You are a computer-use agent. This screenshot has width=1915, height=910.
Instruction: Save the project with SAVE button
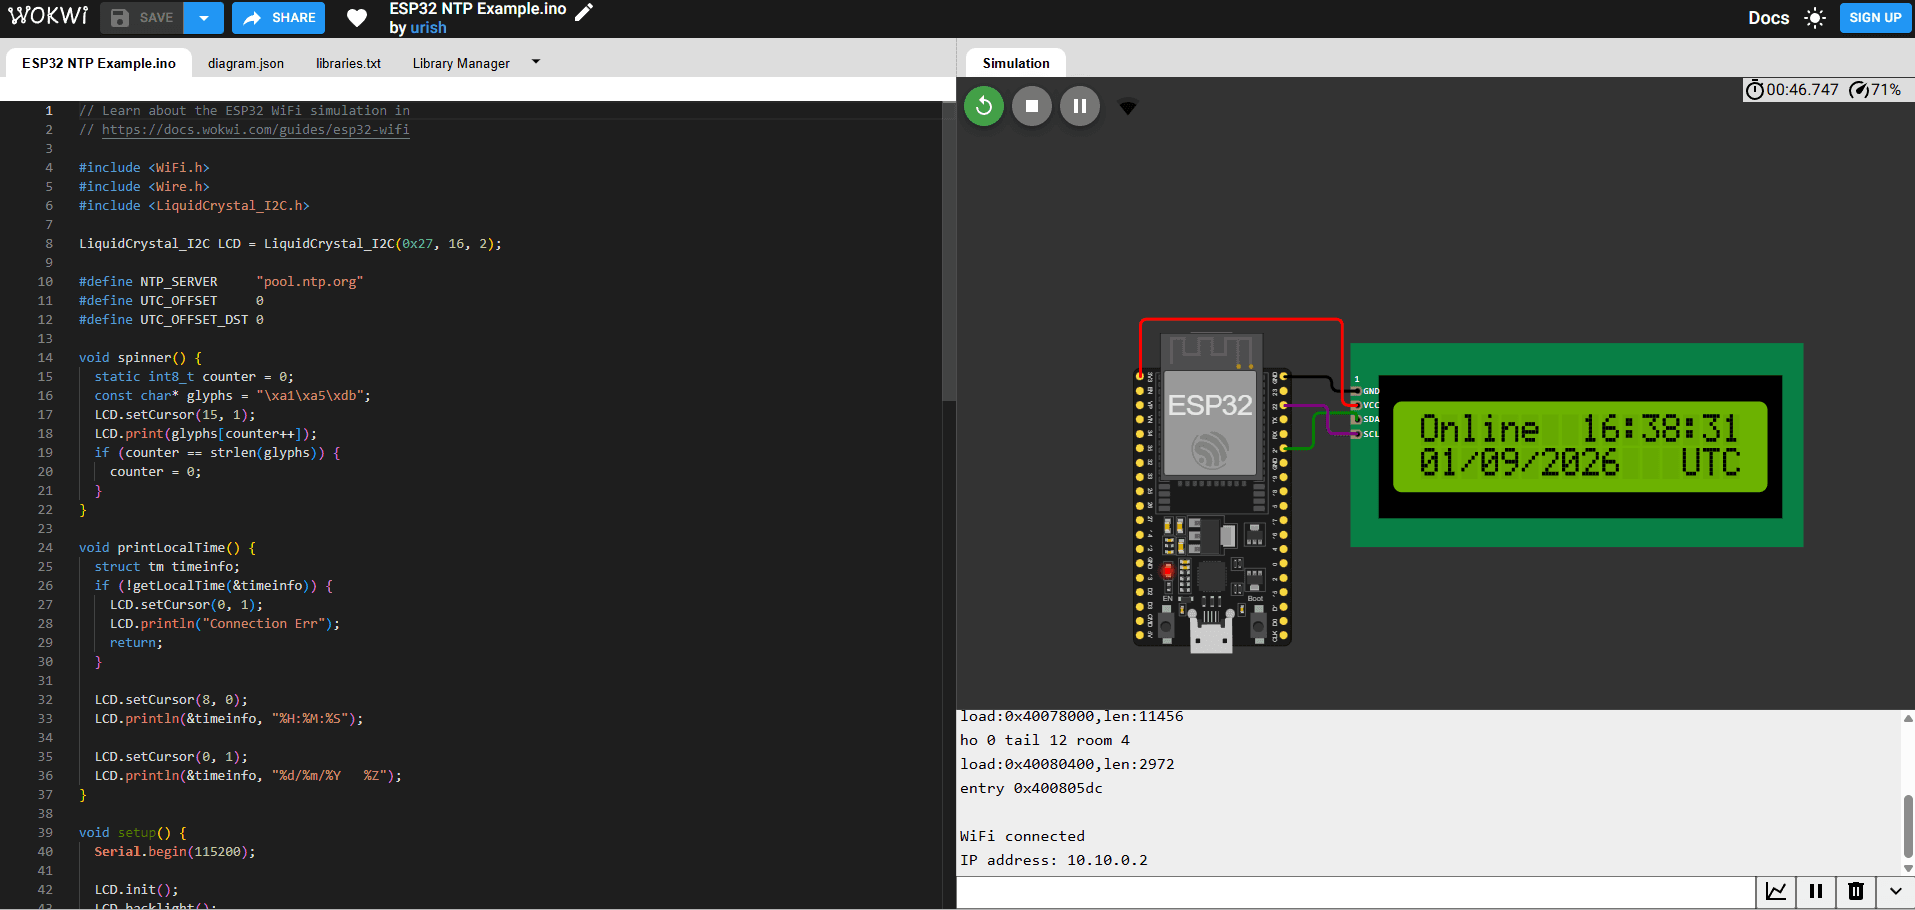click(142, 18)
